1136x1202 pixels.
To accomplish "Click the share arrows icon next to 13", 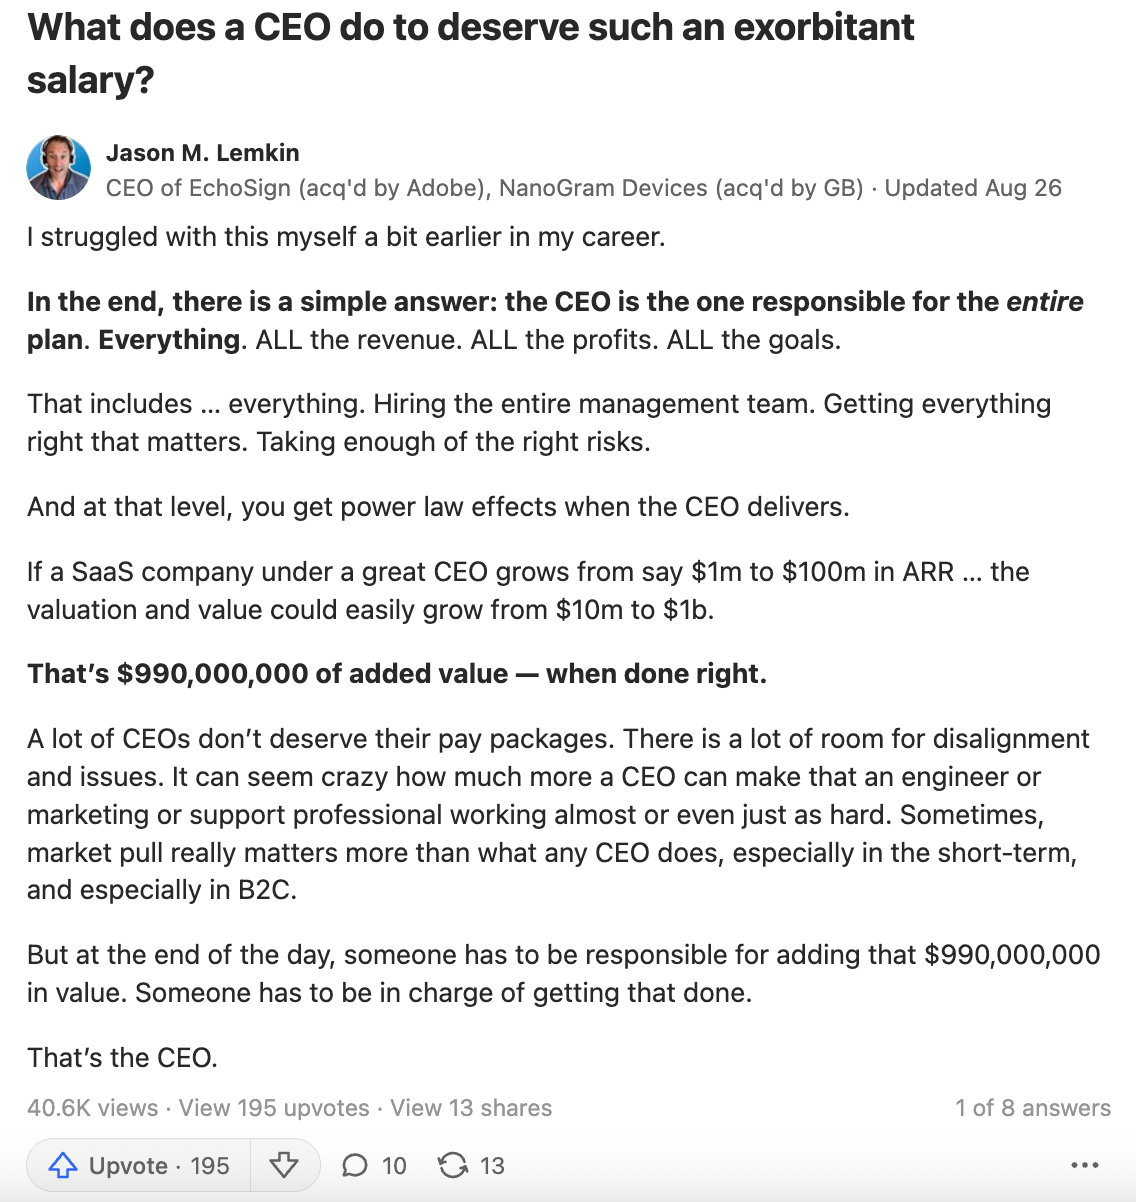I will click(452, 1165).
